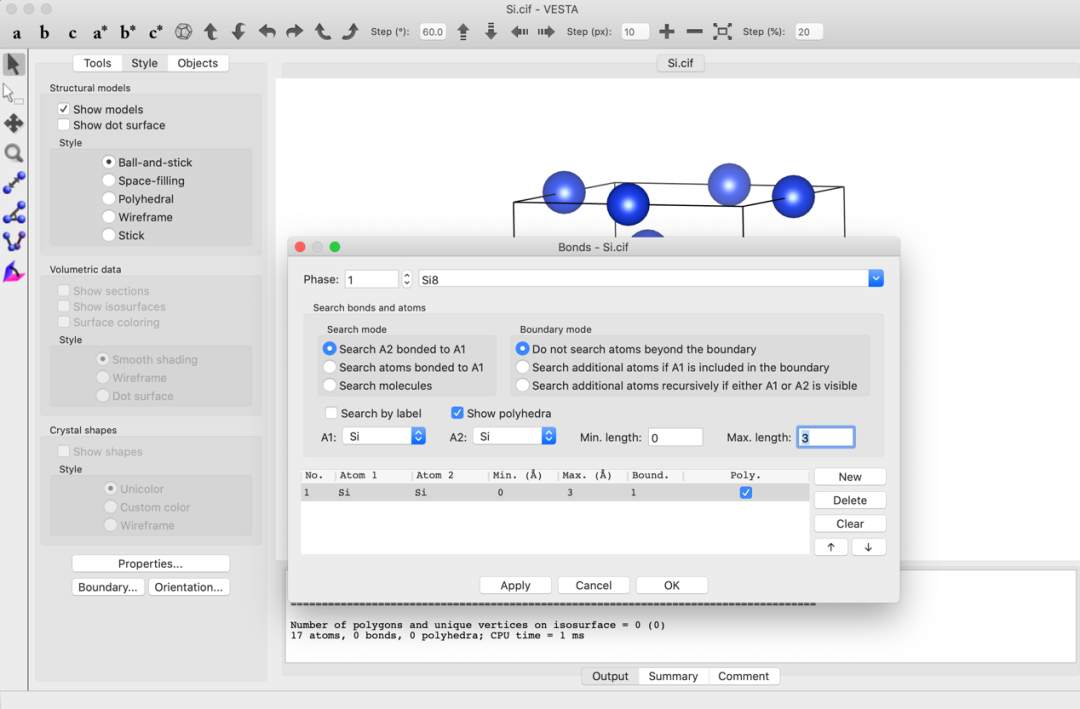Switch to the Style tab
Viewport: 1080px width, 709px height.
[x=145, y=63]
